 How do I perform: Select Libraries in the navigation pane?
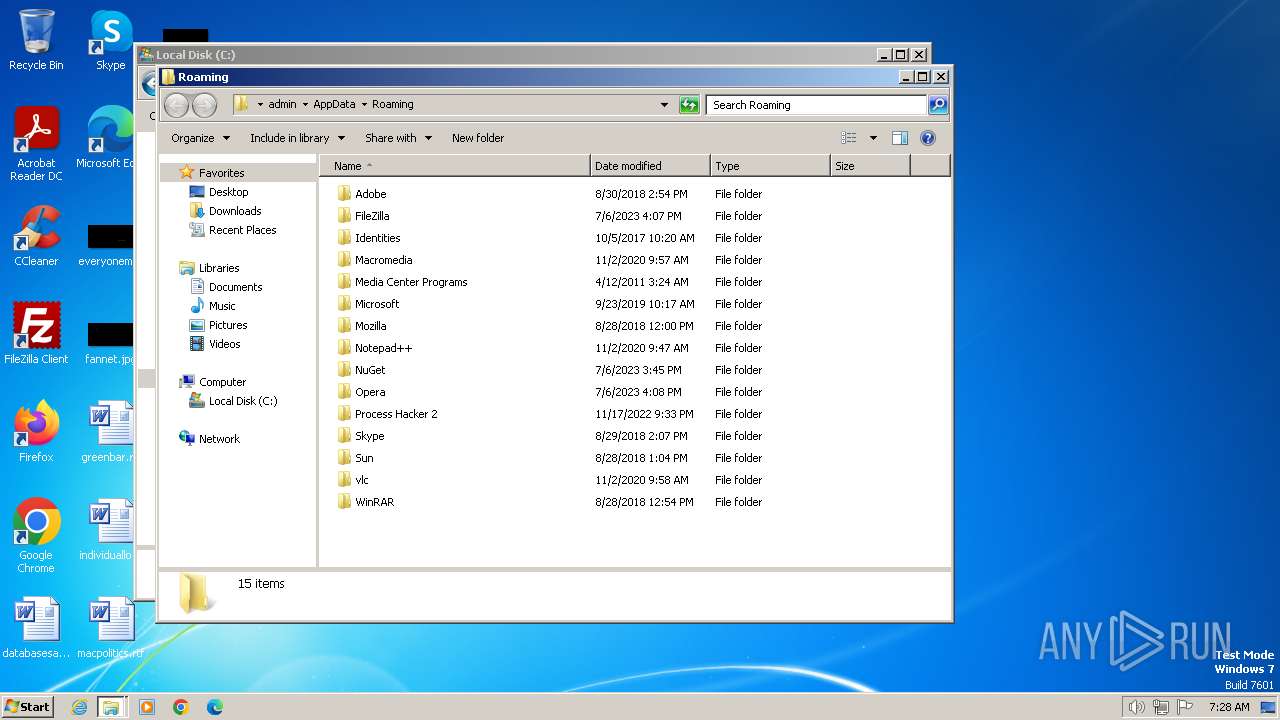pyautogui.click(x=219, y=268)
